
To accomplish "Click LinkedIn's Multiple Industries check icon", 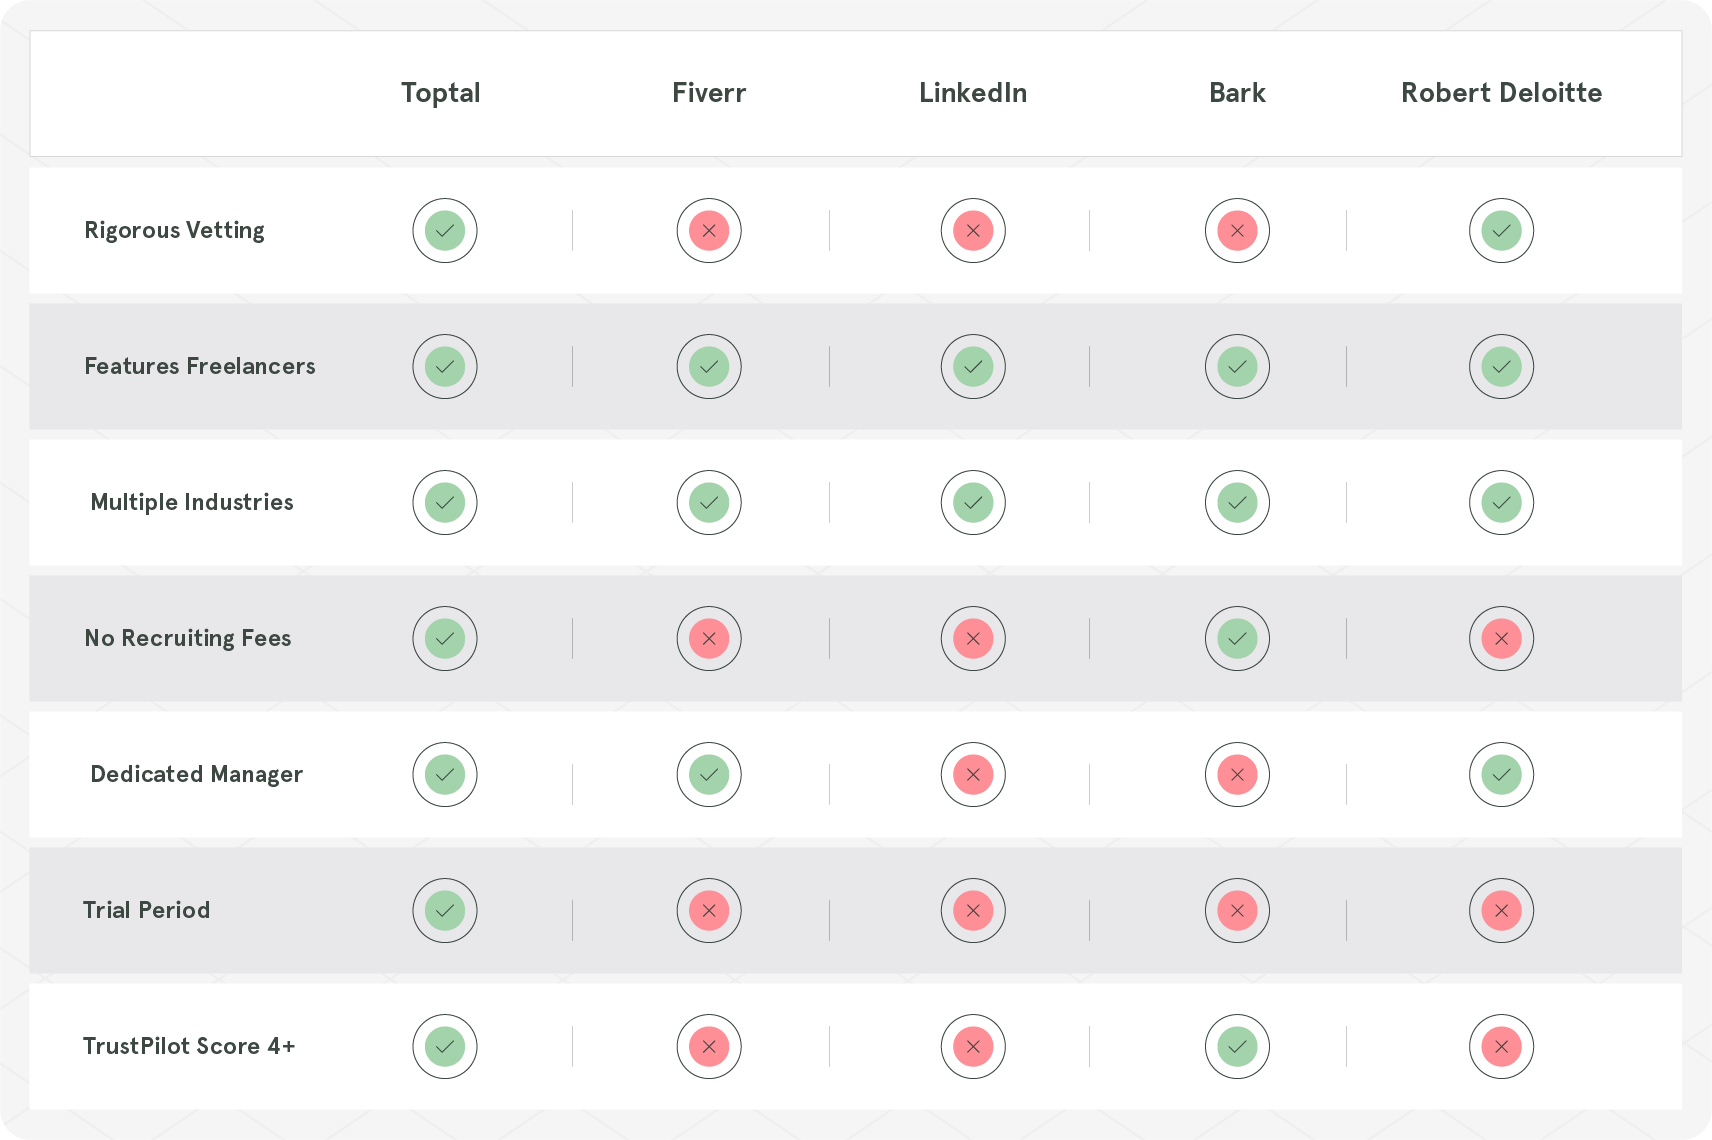I will click(x=973, y=503).
